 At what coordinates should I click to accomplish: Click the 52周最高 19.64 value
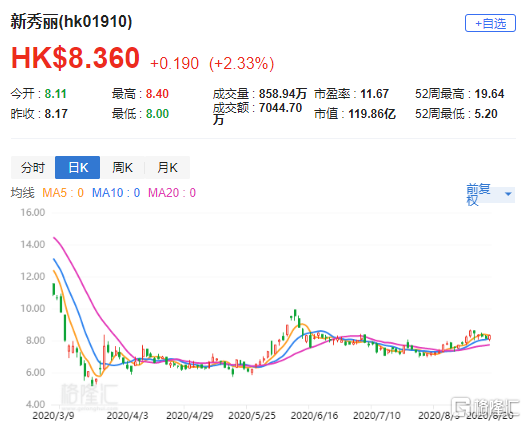[460, 94]
